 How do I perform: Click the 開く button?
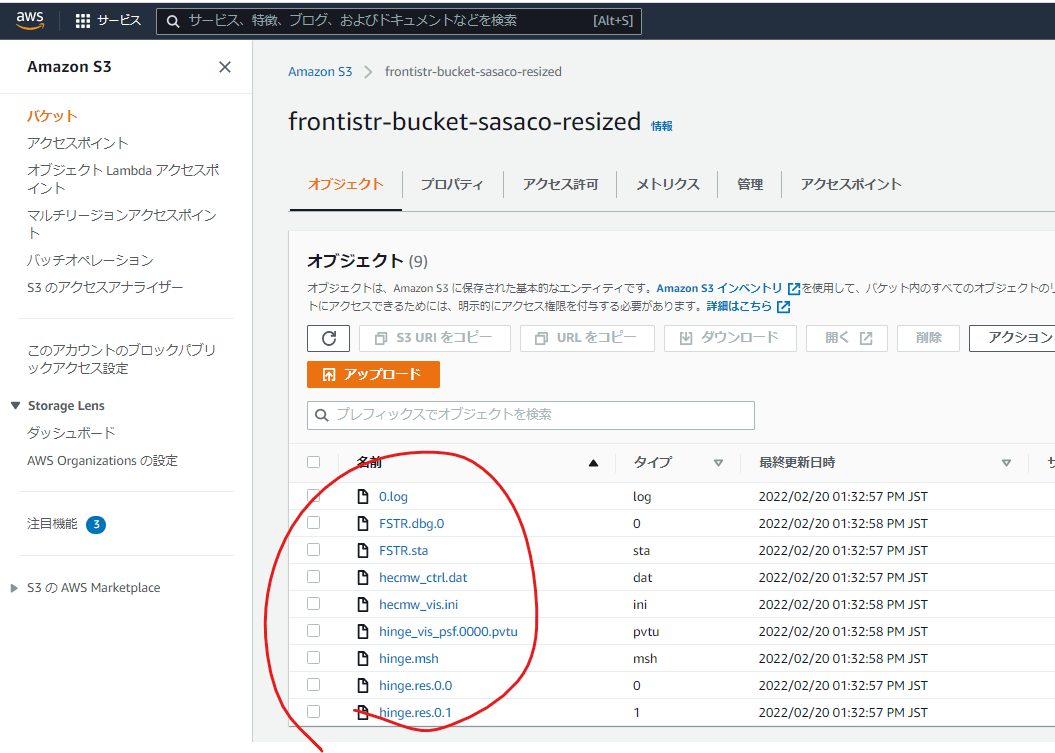point(848,338)
